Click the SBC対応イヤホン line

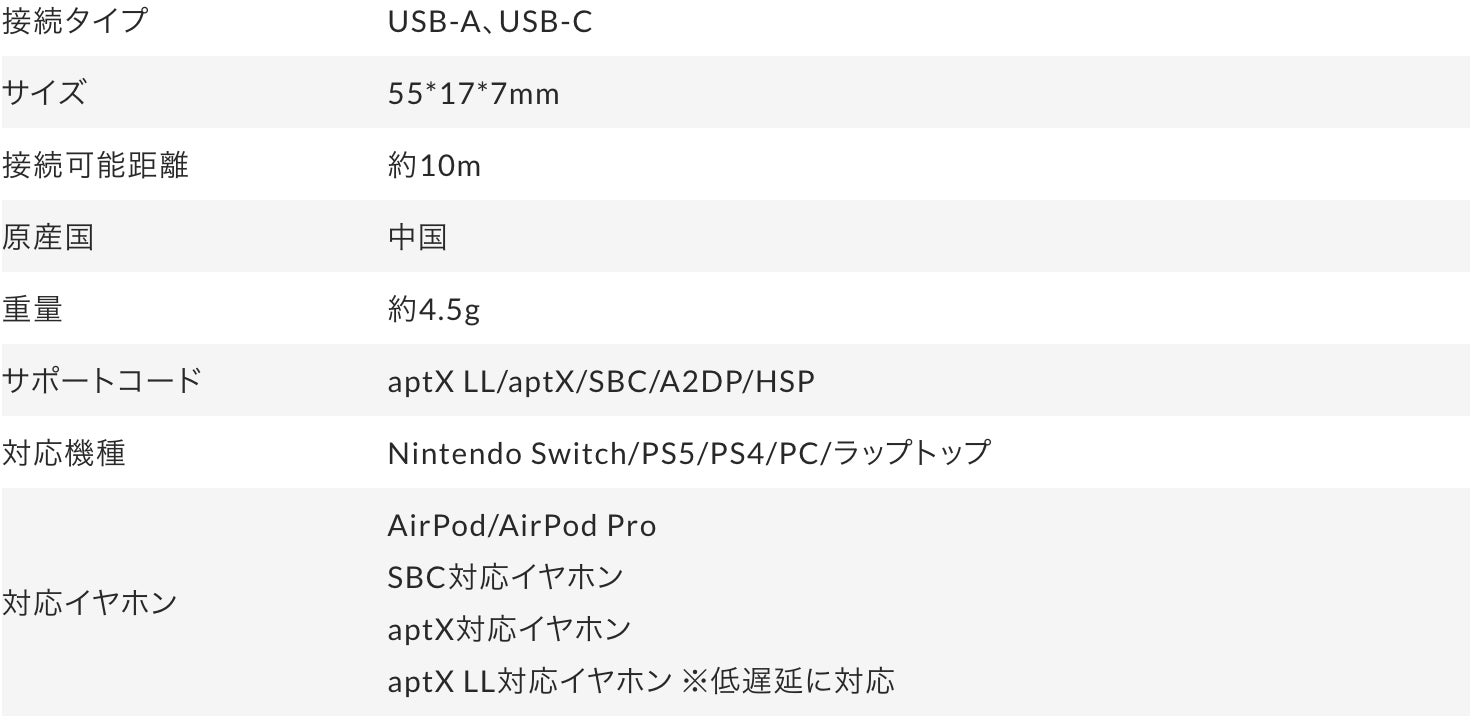[505, 577]
